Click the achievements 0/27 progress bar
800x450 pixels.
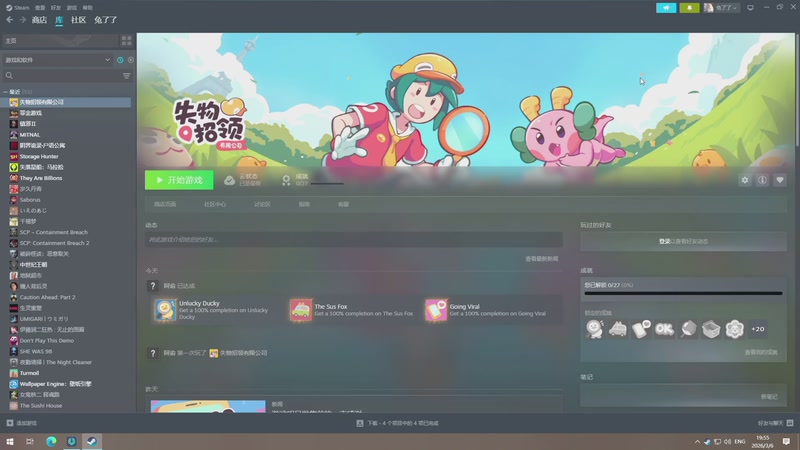(683, 293)
